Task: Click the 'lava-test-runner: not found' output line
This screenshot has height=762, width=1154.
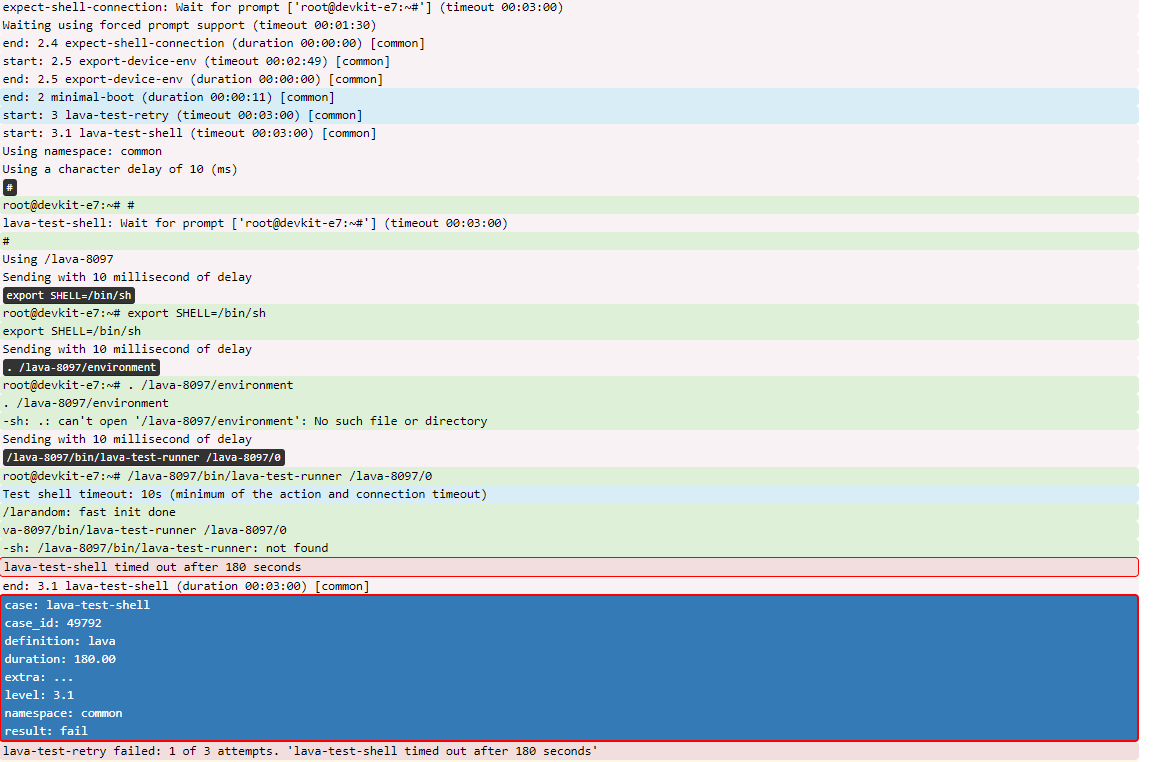Action: pos(570,548)
